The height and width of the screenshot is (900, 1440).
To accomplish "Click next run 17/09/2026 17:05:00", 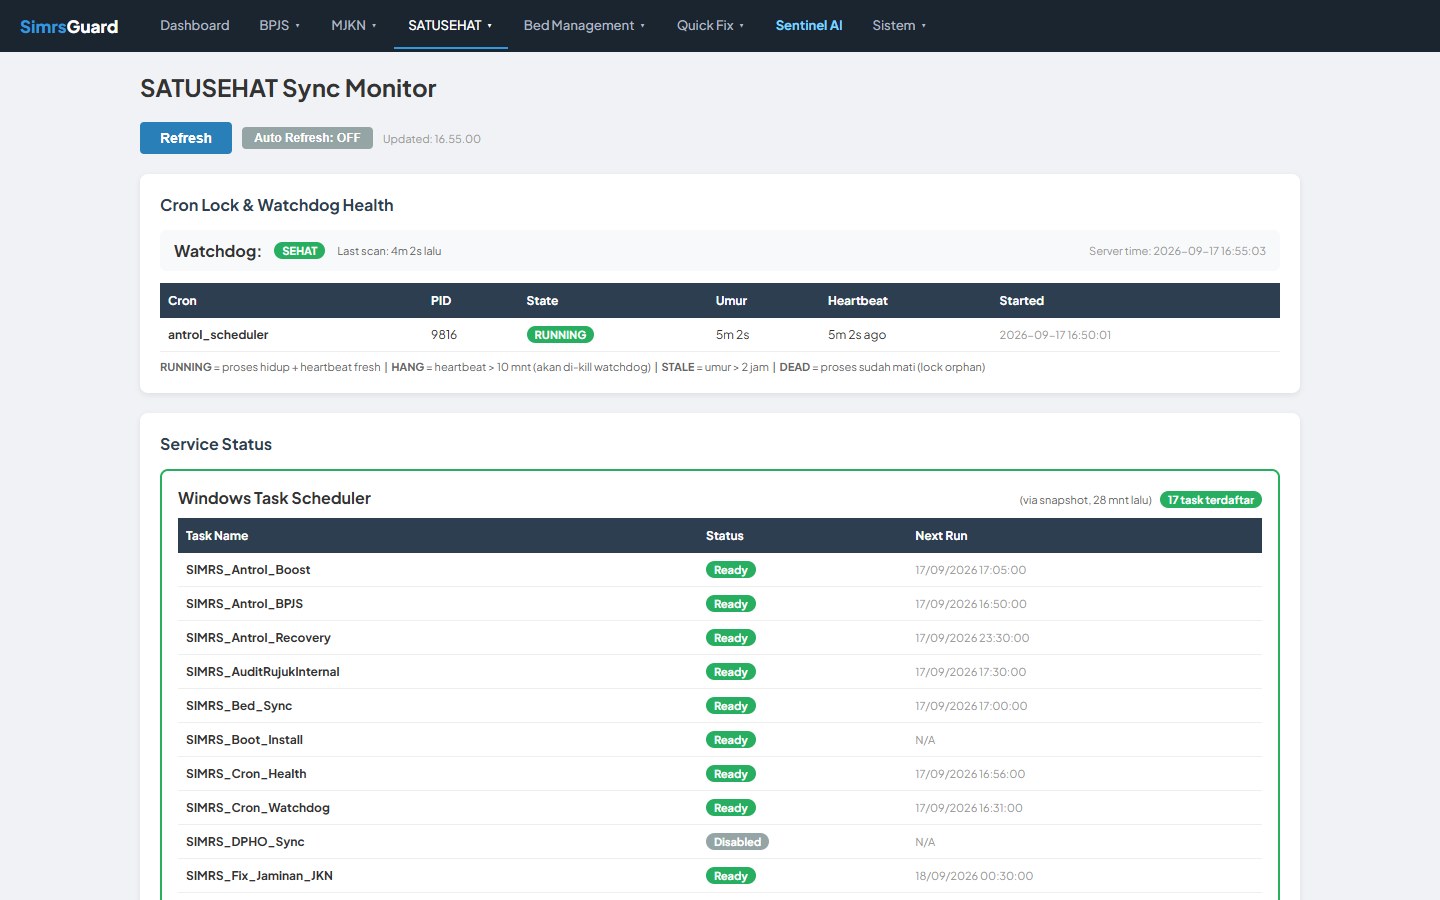I will click(x=971, y=570).
